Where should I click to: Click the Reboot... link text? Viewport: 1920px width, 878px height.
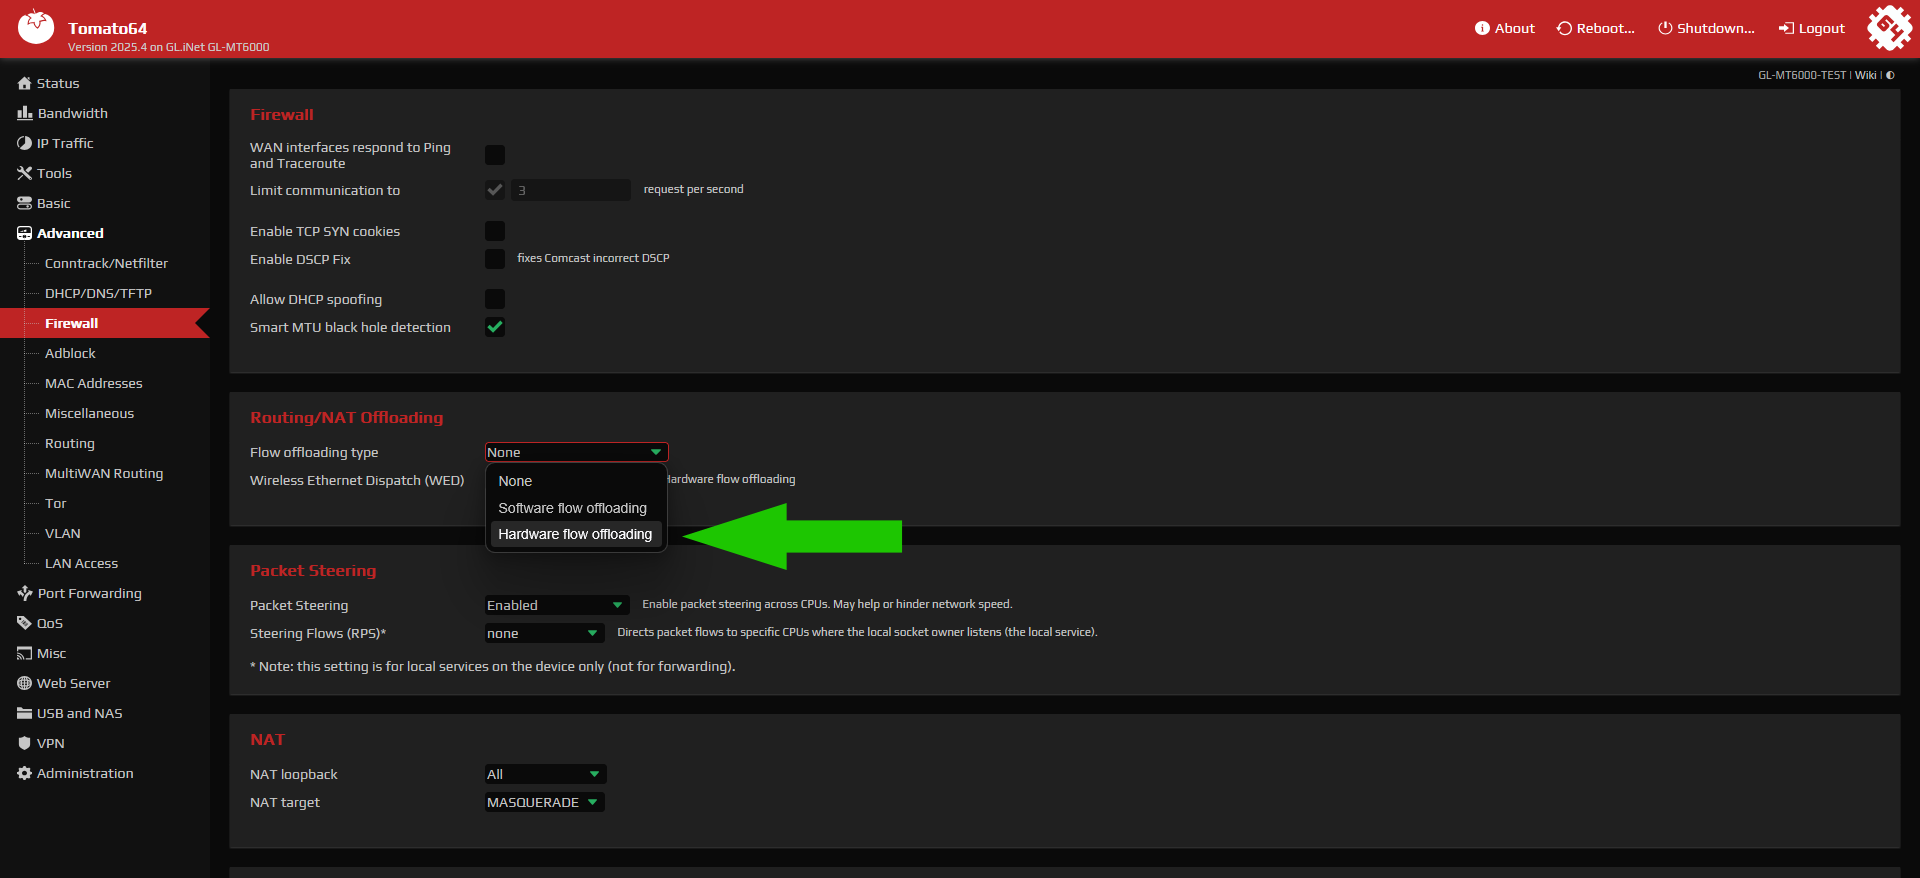pos(1605,28)
